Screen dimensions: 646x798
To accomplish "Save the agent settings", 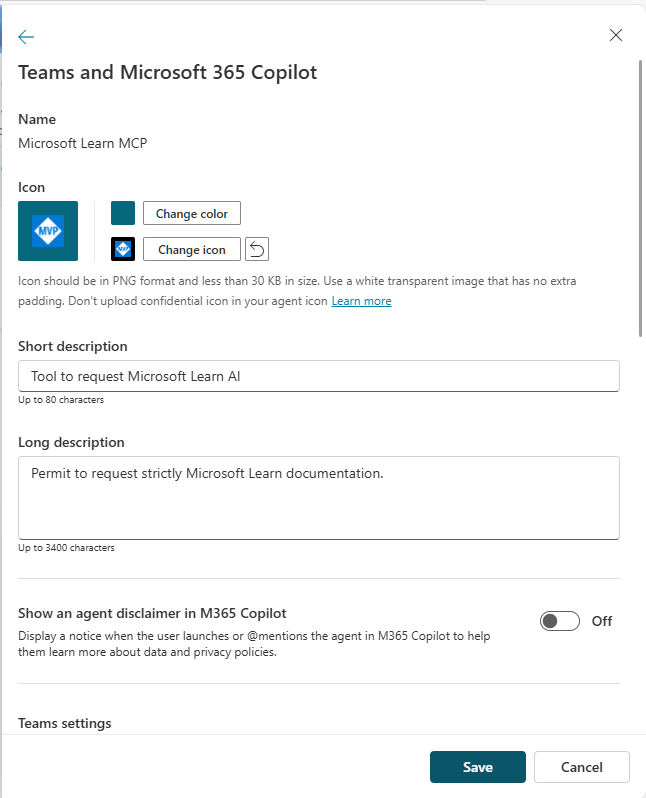I will (477, 767).
